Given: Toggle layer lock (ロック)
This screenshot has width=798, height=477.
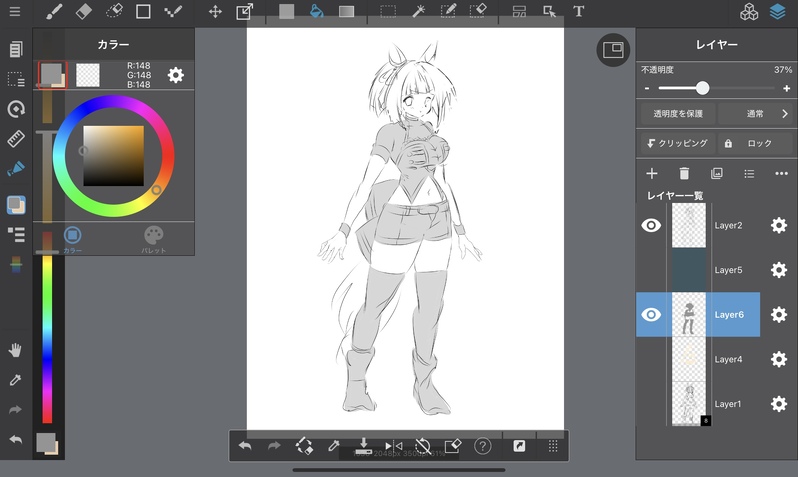Looking at the screenshot, I should (755, 144).
